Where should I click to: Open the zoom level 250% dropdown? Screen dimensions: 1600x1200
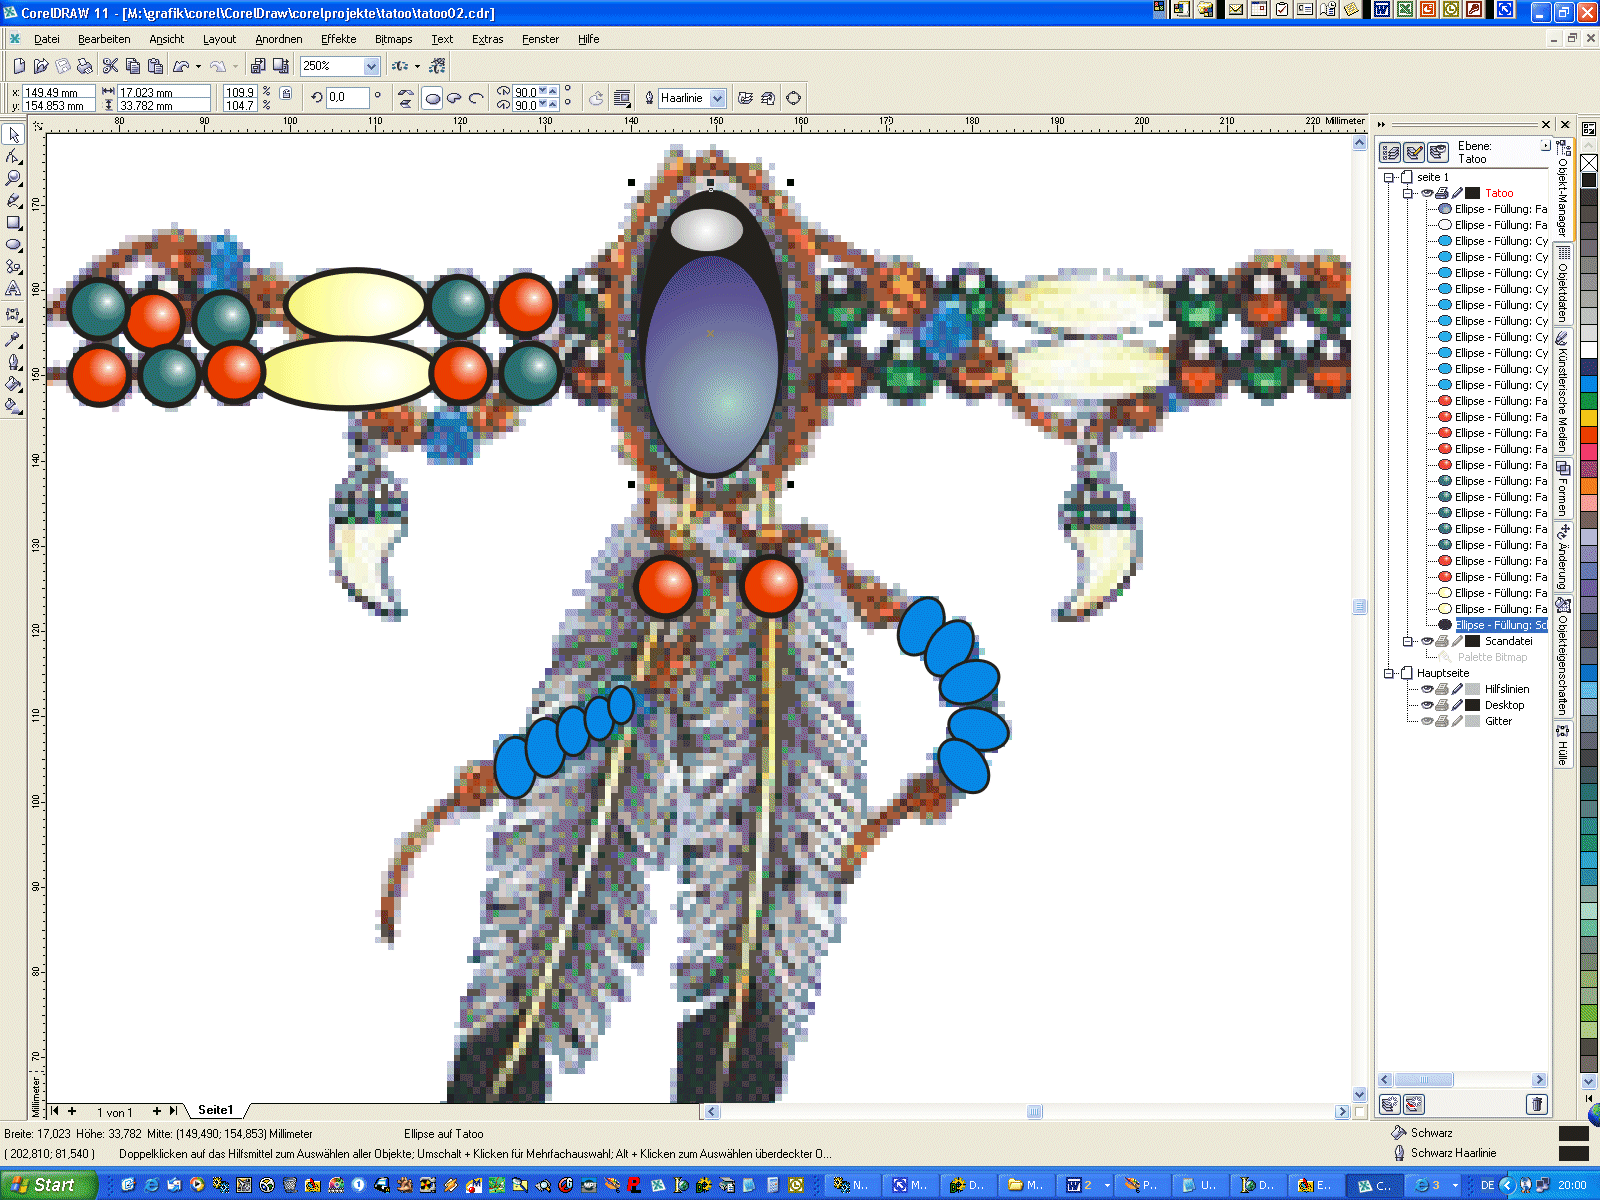[x=371, y=66]
